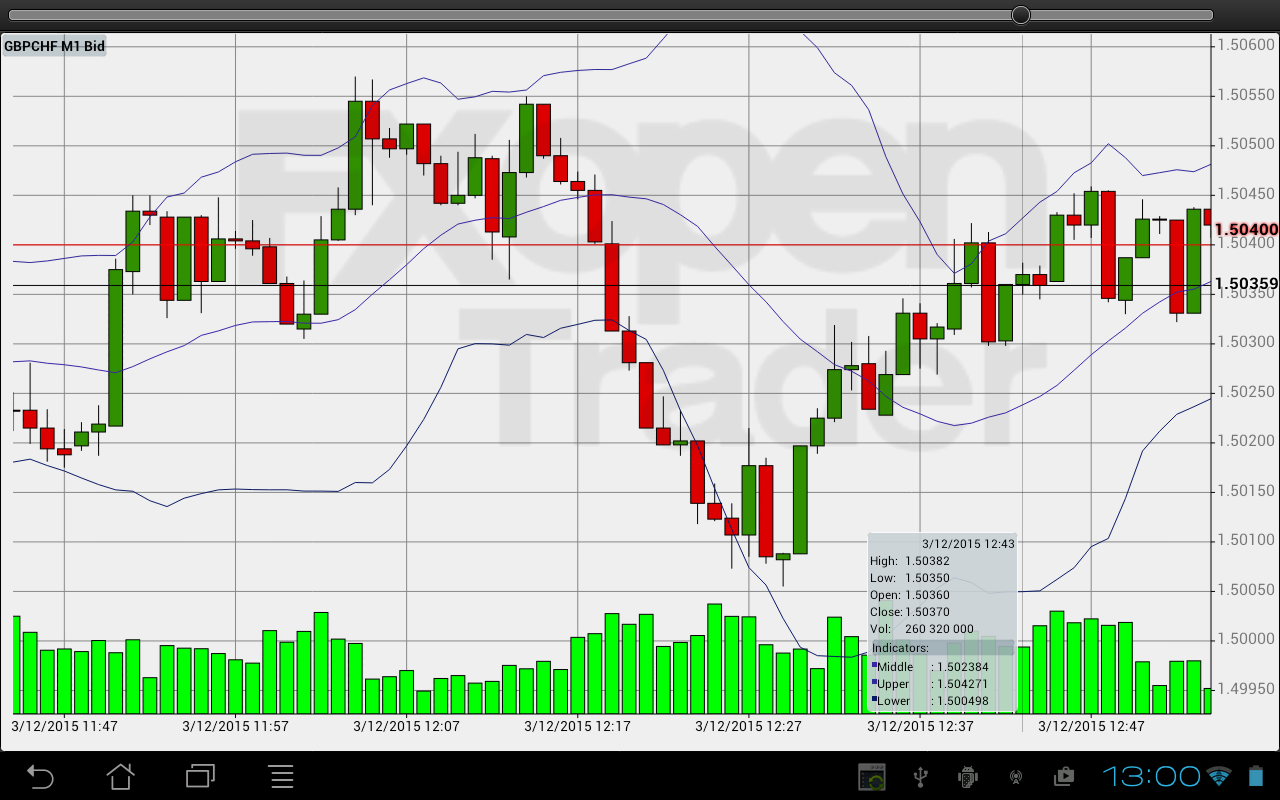This screenshot has width=1280, height=800.
Task: Tap the Open: 1.50360 value
Action: [x=910, y=595]
